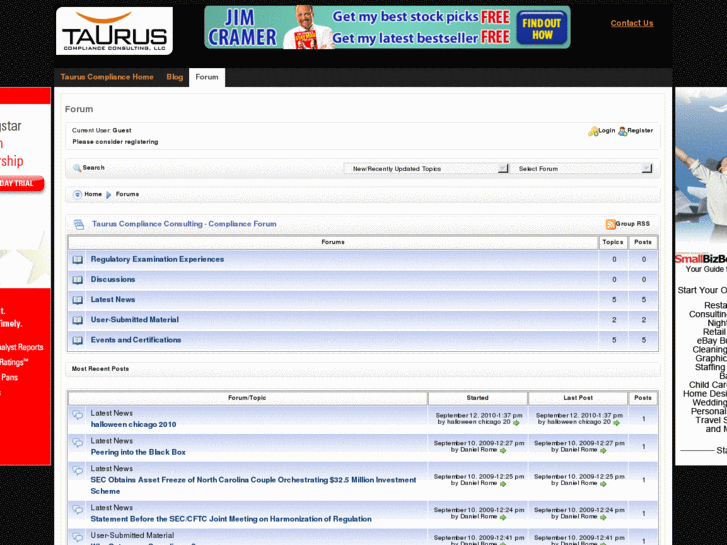Click the Started column header
Image resolution: width=727 pixels, height=545 pixels.
(478, 398)
